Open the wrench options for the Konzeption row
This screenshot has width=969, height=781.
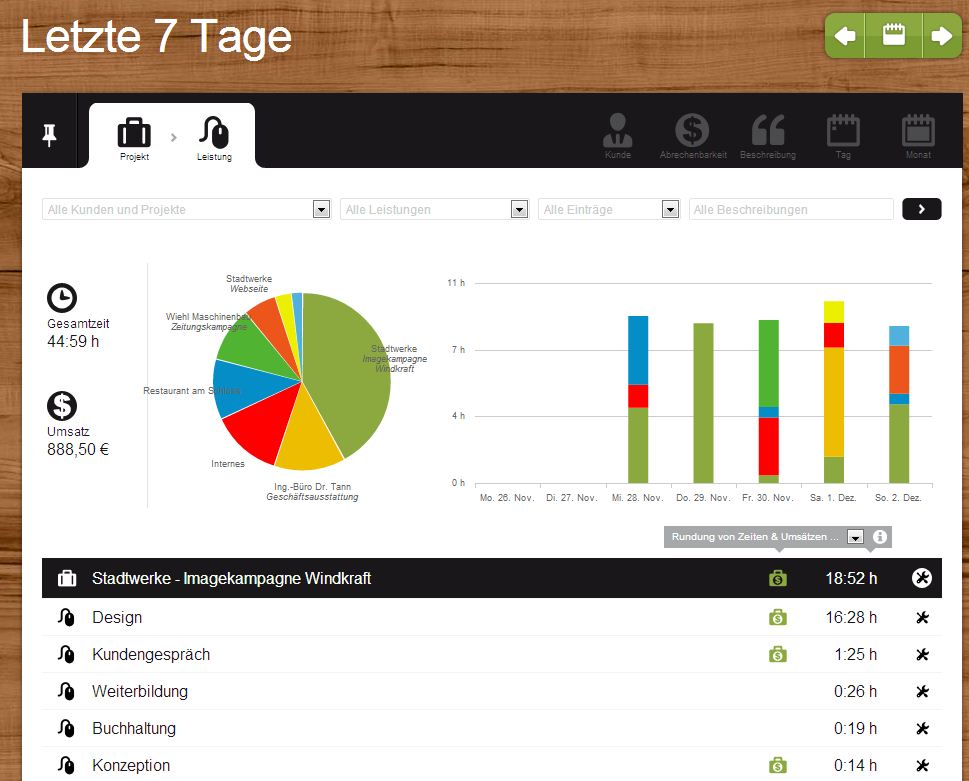pos(922,766)
